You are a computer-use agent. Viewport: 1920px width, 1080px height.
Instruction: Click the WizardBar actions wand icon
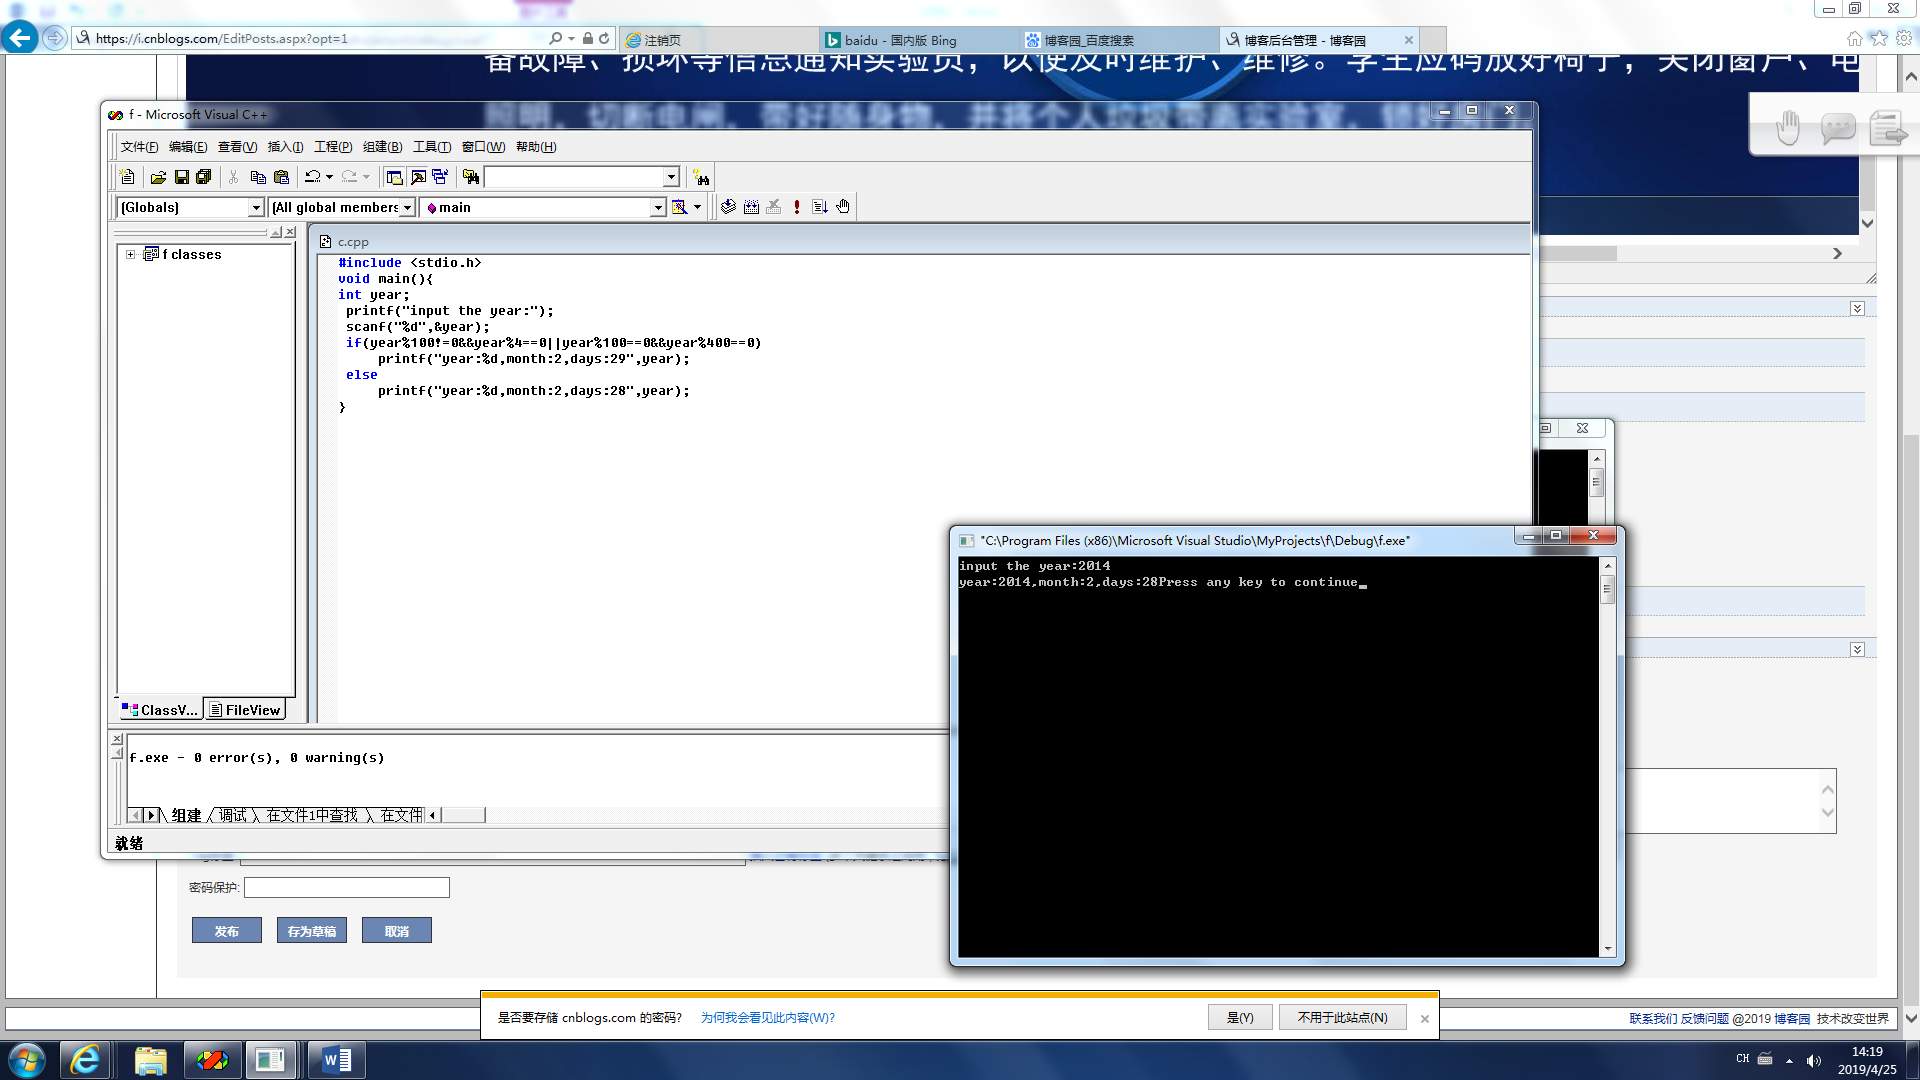(x=680, y=207)
